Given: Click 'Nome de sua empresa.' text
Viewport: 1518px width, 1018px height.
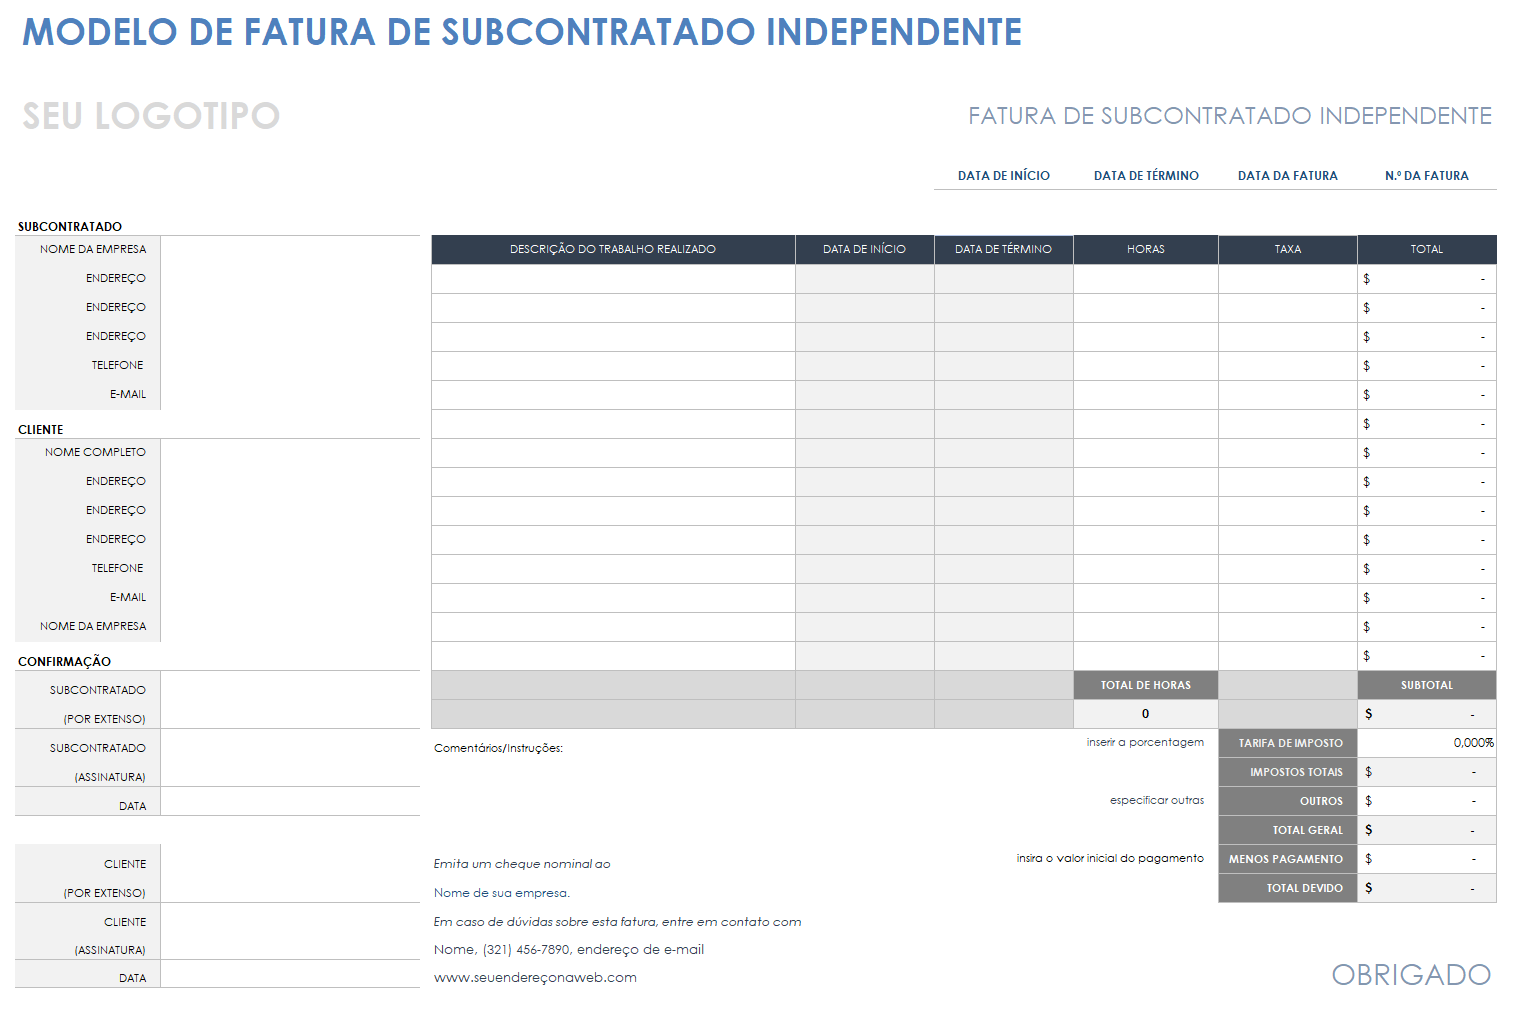Looking at the screenshot, I should pyautogui.click(x=502, y=893).
